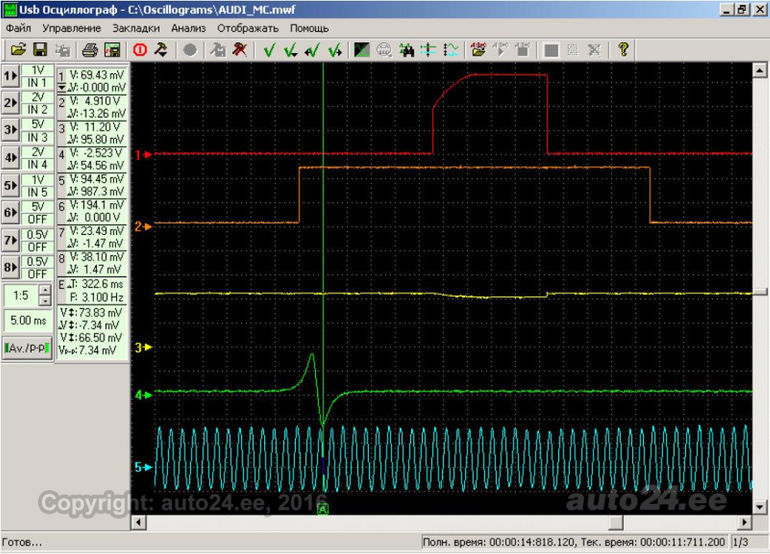This screenshot has height=554, width=770.
Task: Open the Помощь menu
Action: click(x=309, y=28)
